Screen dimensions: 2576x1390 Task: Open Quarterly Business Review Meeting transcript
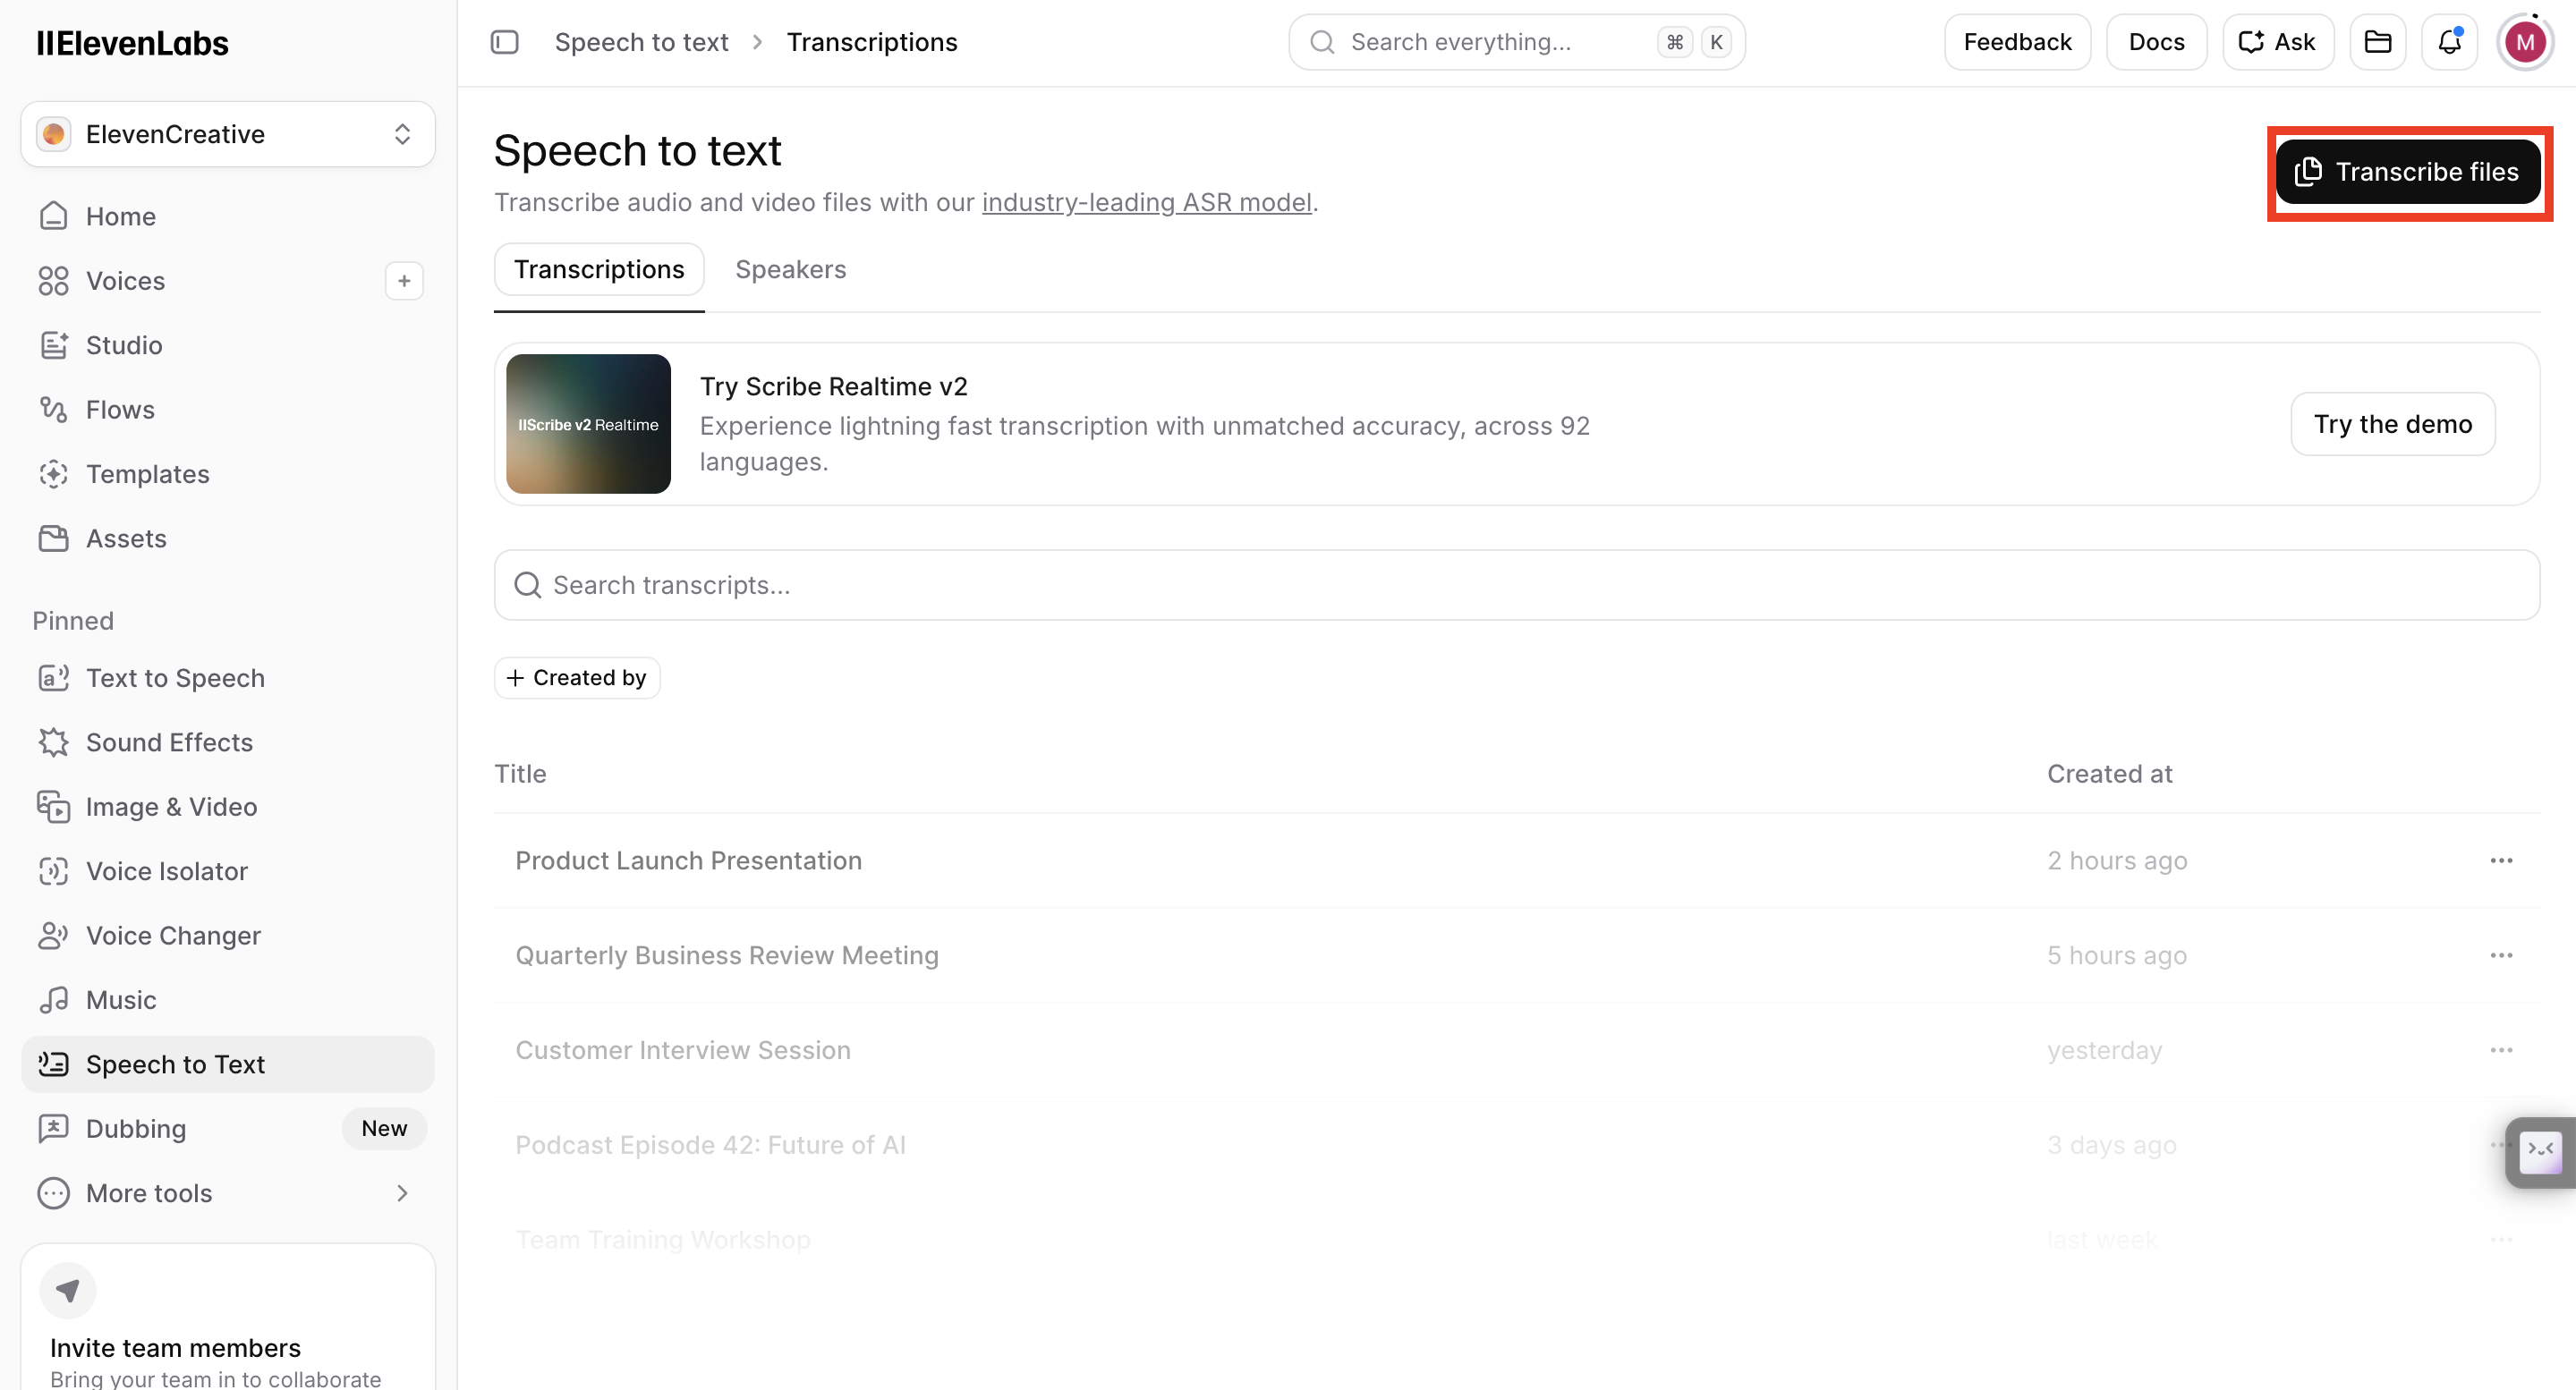click(x=1516, y=955)
